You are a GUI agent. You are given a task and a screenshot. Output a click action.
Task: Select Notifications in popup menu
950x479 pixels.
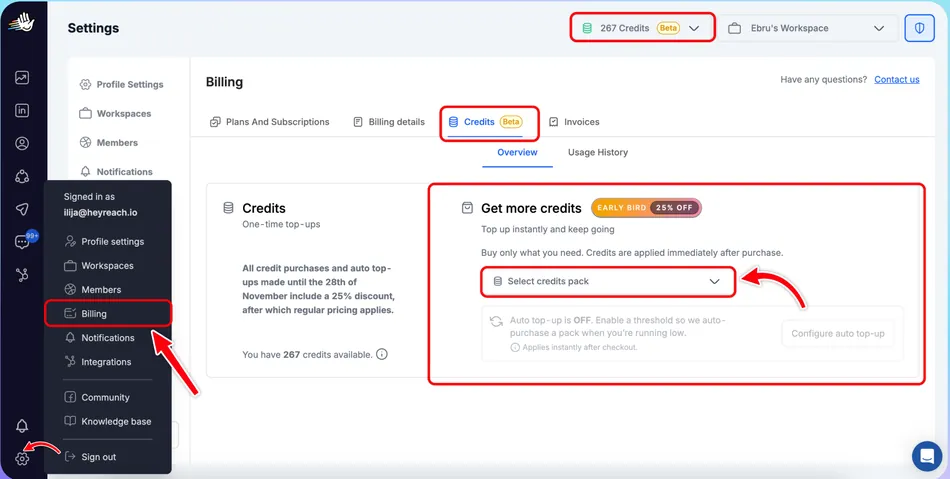click(99, 337)
